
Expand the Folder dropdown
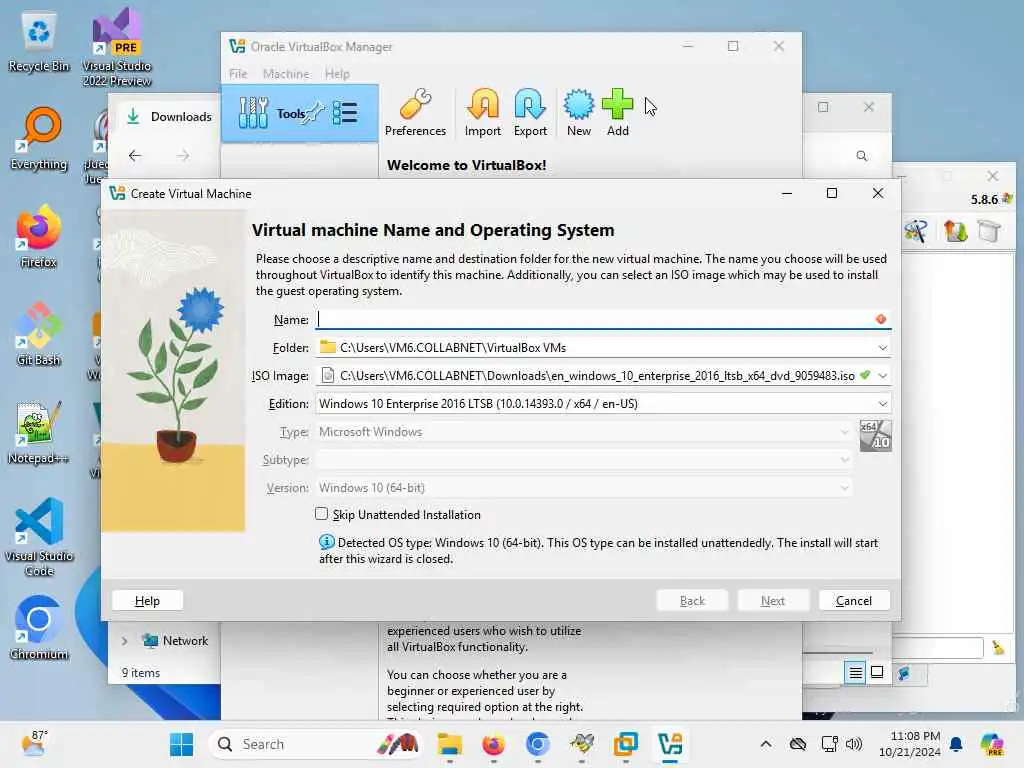(x=882, y=347)
